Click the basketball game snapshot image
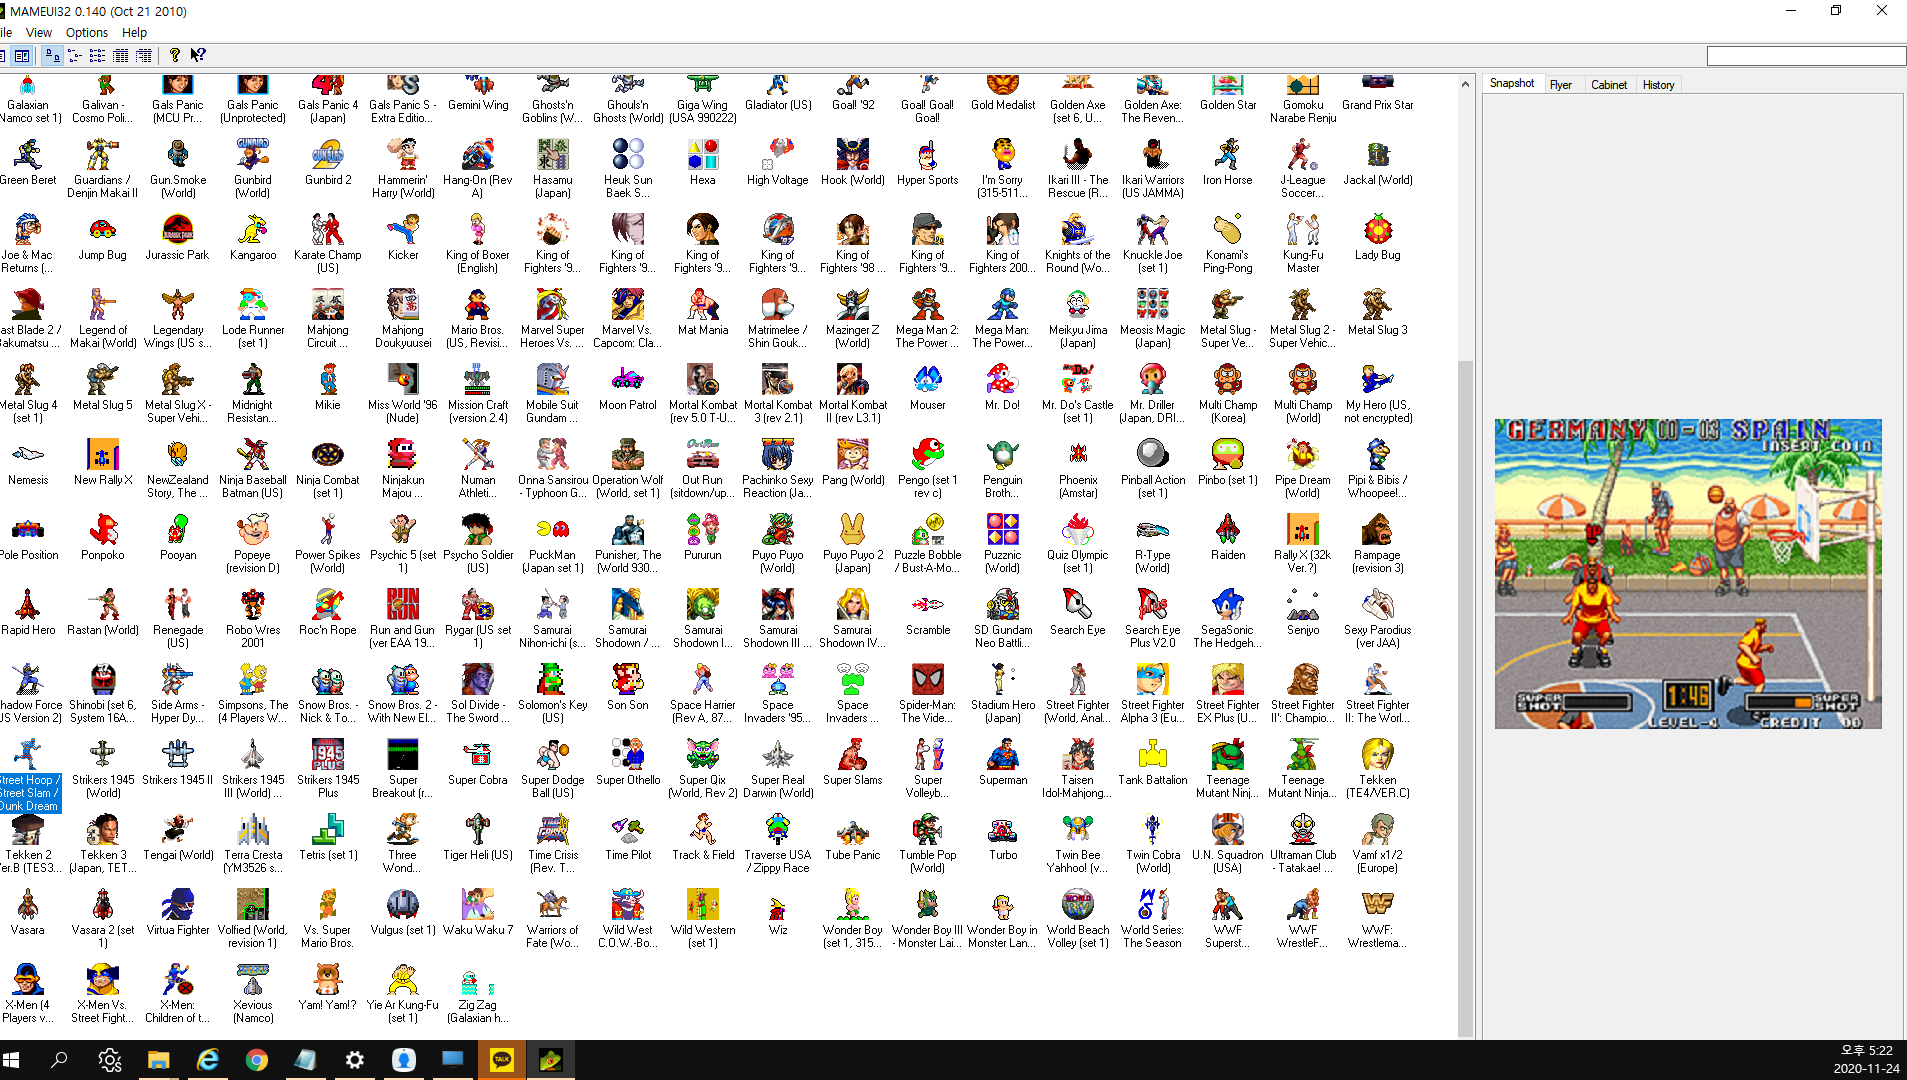Viewport: 1907px width, 1080px height. pos(1688,574)
